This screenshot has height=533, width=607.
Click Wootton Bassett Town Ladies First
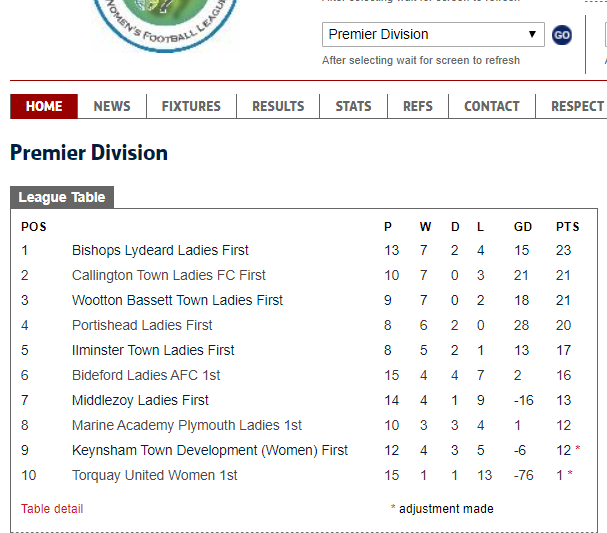pos(177,300)
